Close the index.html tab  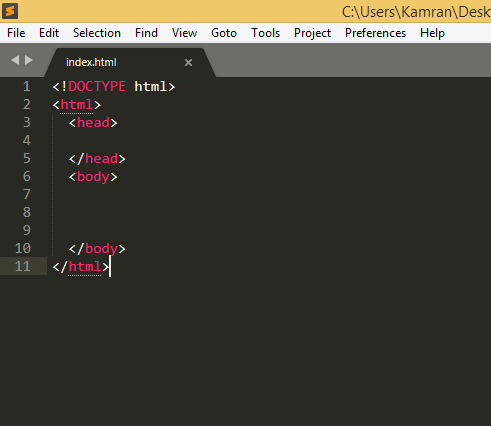click(x=188, y=62)
